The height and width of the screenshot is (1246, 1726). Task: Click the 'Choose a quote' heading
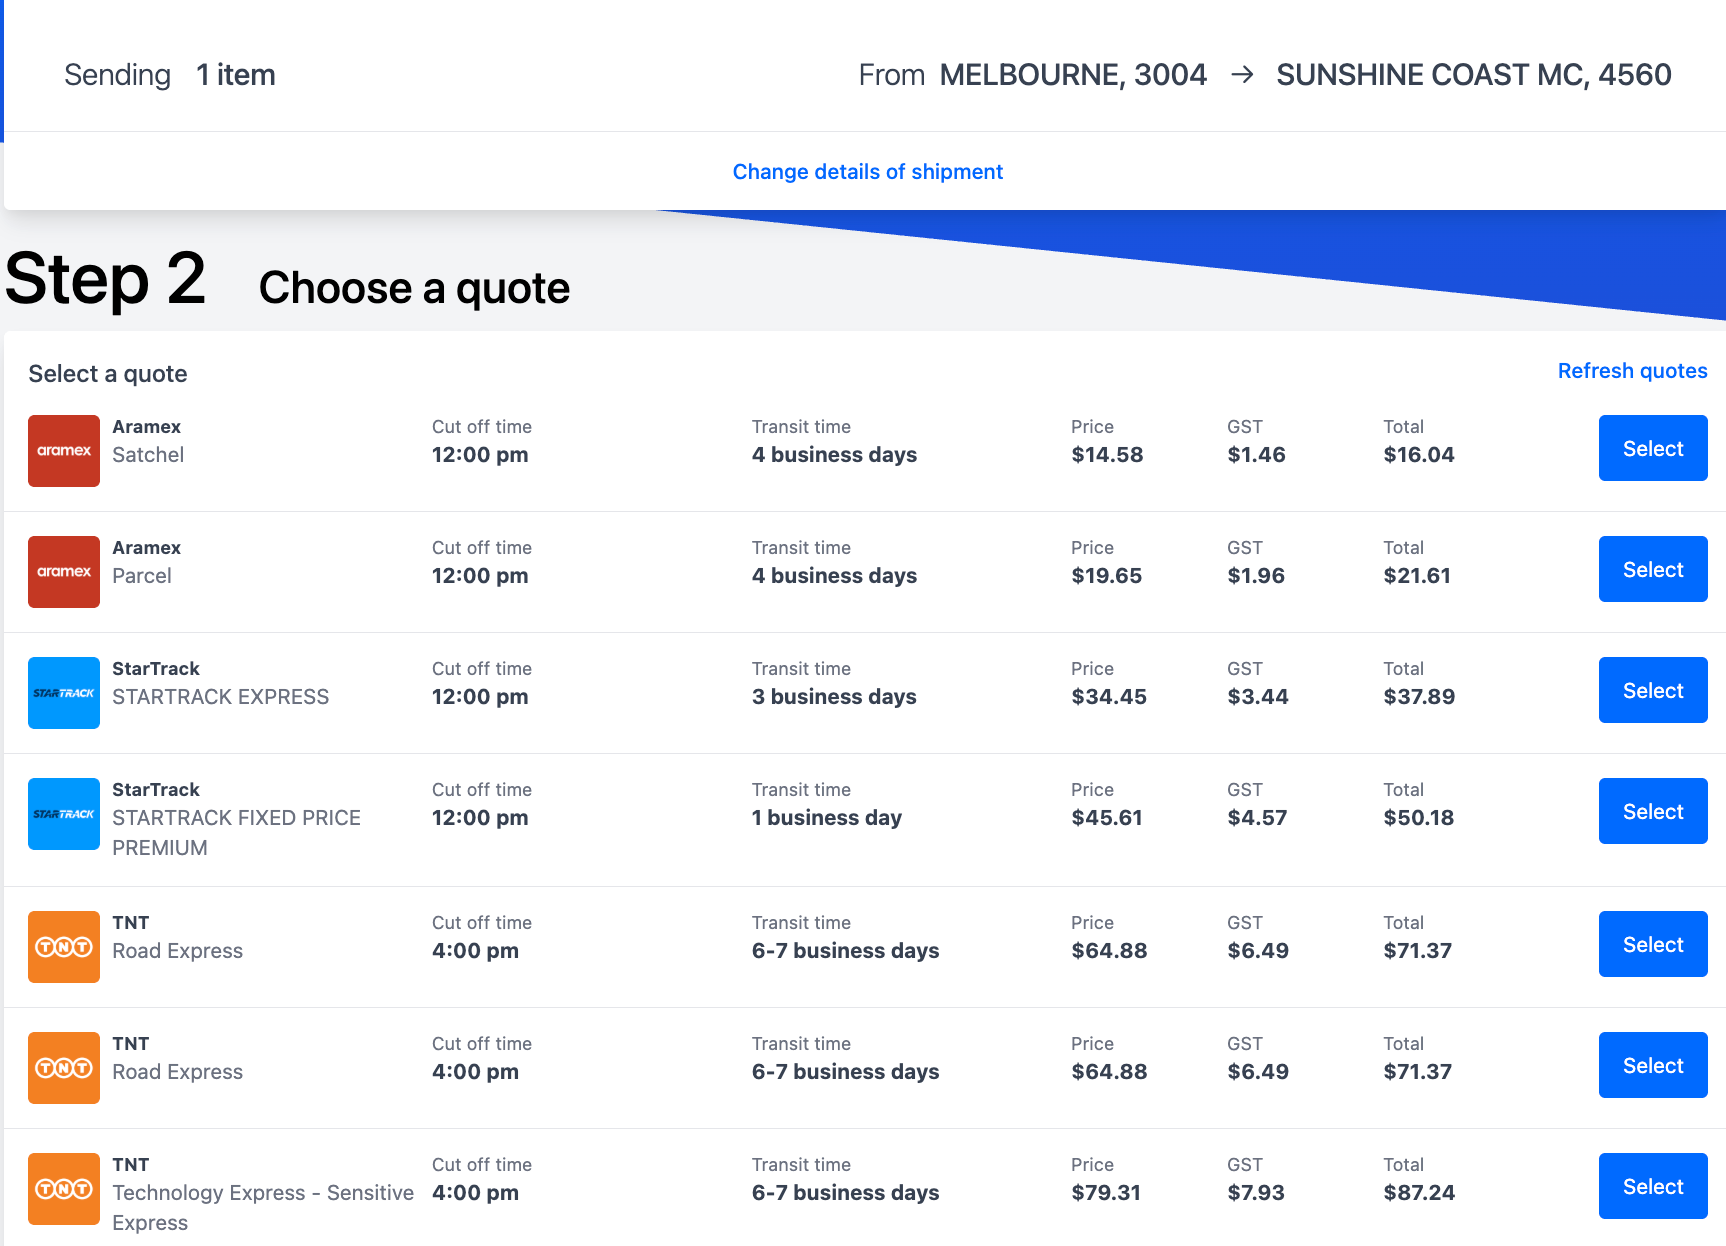click(x=414, y=288)
